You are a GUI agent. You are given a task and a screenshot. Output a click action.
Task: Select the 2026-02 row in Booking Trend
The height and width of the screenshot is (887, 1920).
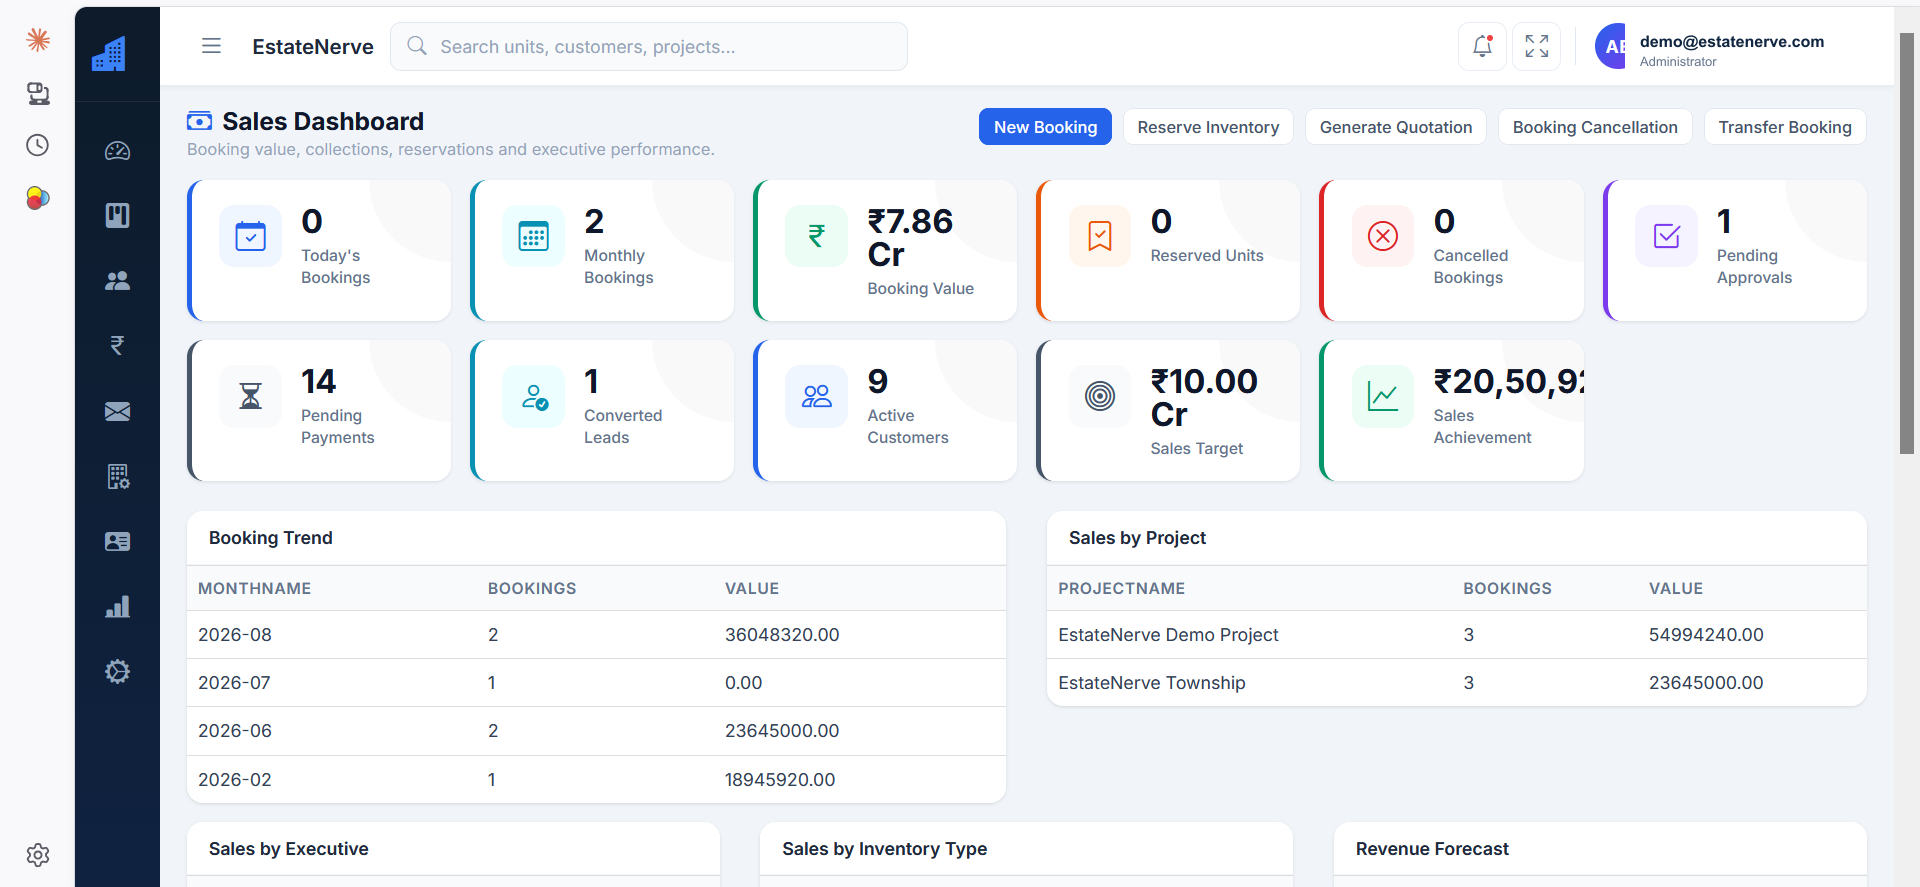click(x=596, y=779)
